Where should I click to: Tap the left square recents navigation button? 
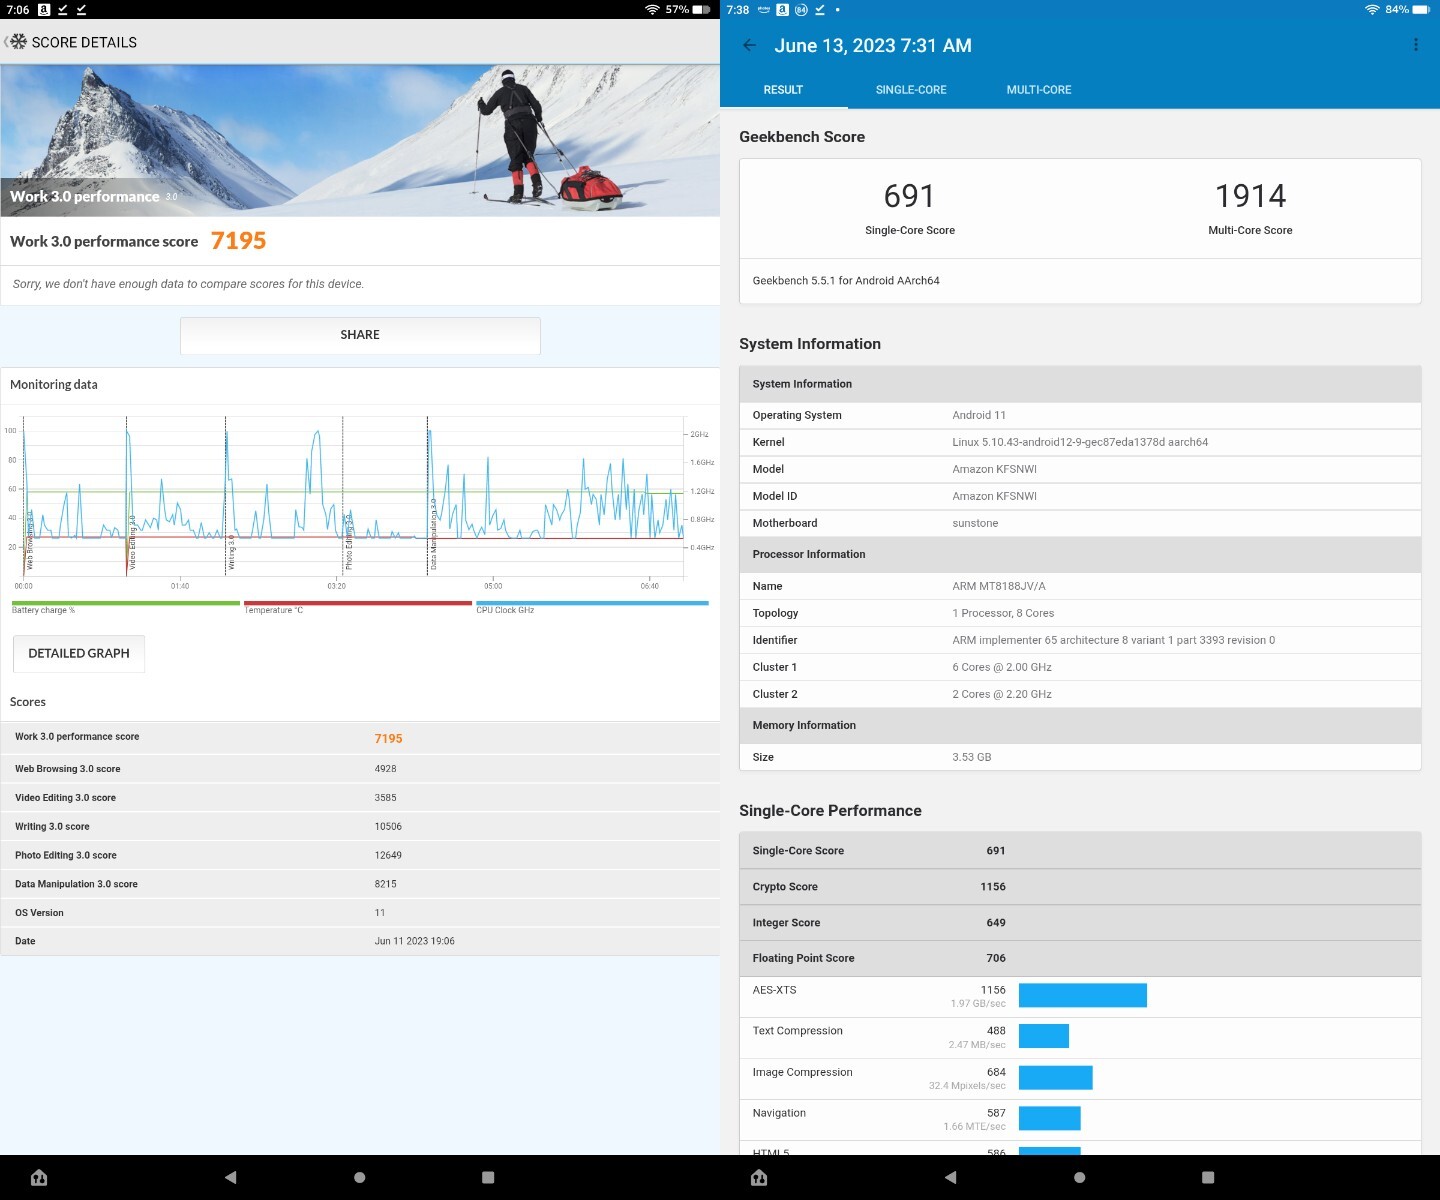click(488, 1177)
